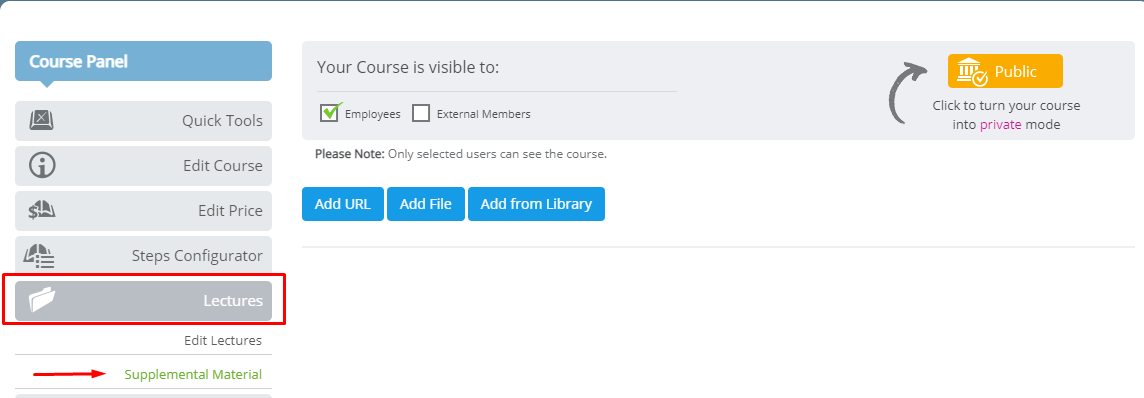Click the Add from Library button

point(536,204)
